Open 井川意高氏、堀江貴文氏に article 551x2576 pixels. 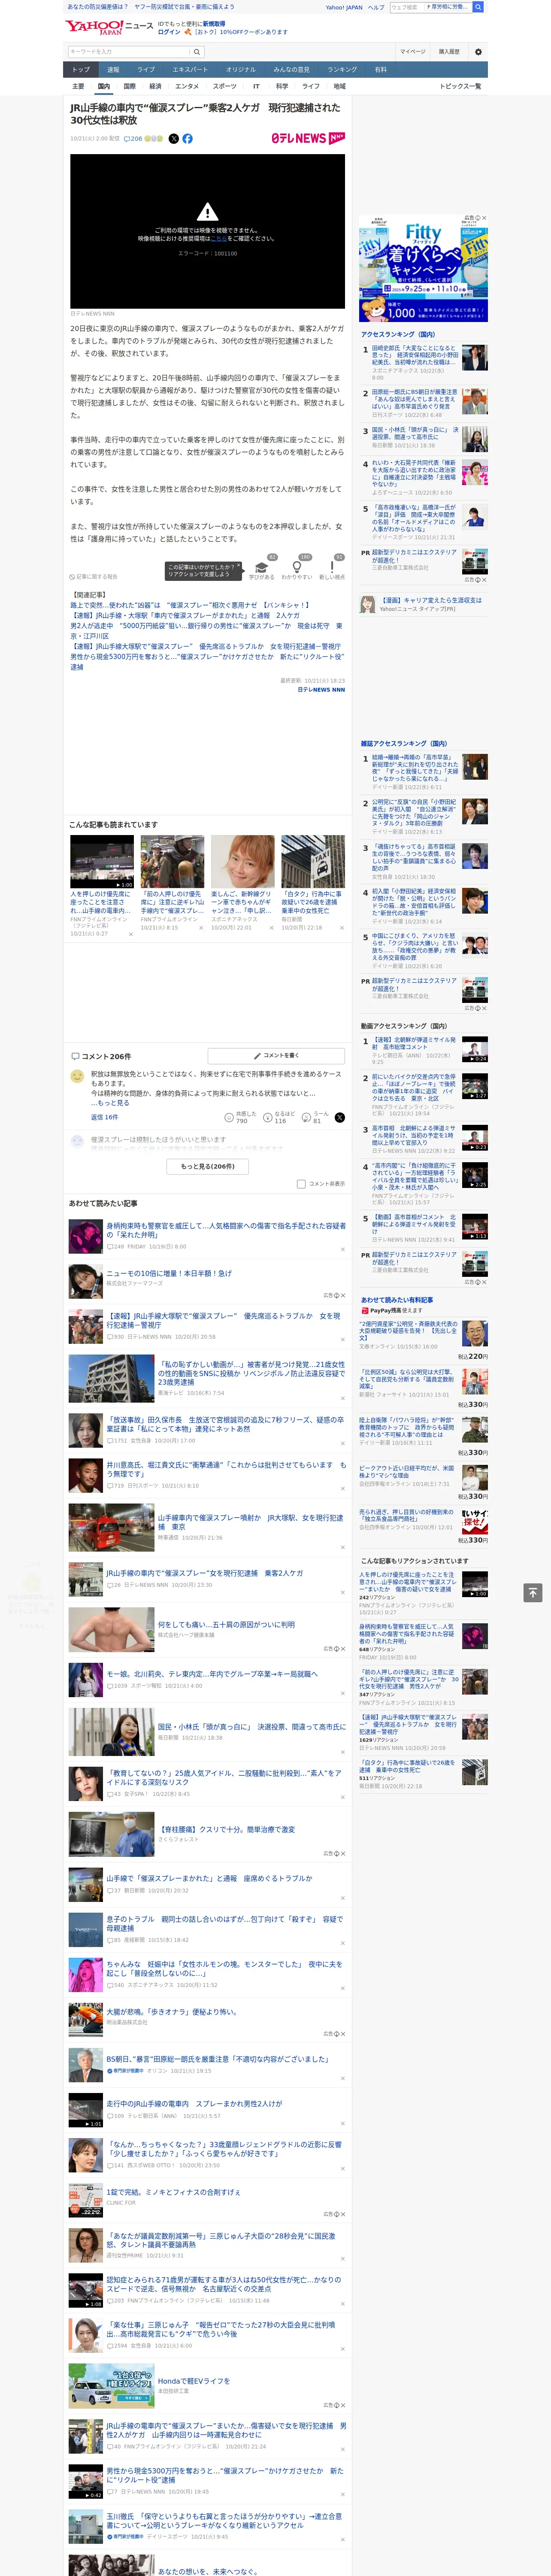click(x=226, y=1469)
